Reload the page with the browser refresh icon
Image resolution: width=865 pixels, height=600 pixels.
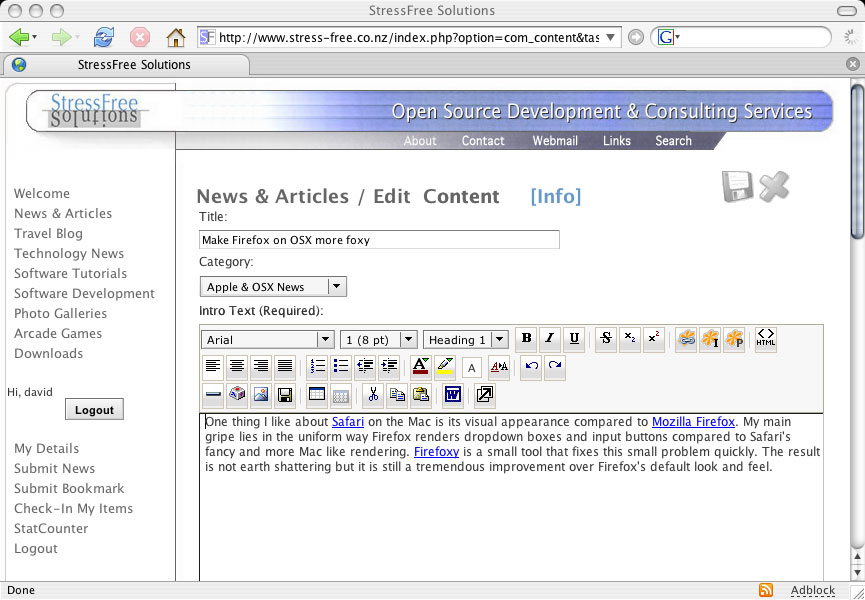pyautogui.click(x=104, y=38)
